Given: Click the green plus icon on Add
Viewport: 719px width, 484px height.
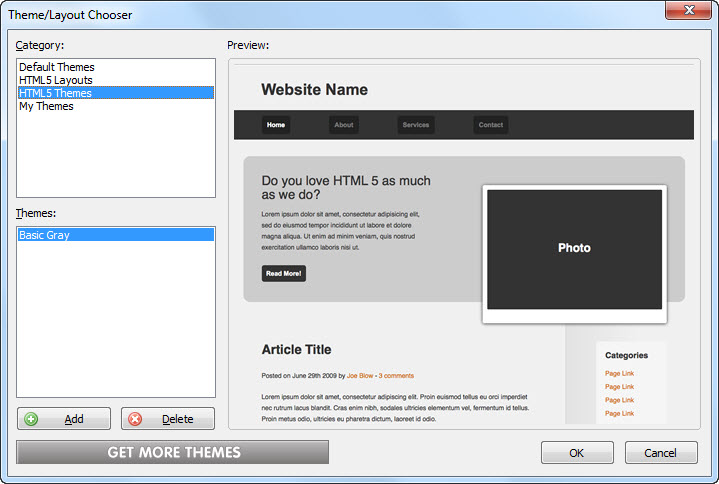Looking at the screenshot, I should click(x=31, y=419).
